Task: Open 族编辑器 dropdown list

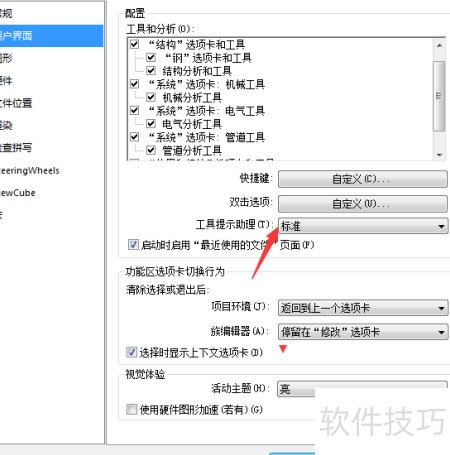Action: 363,332
